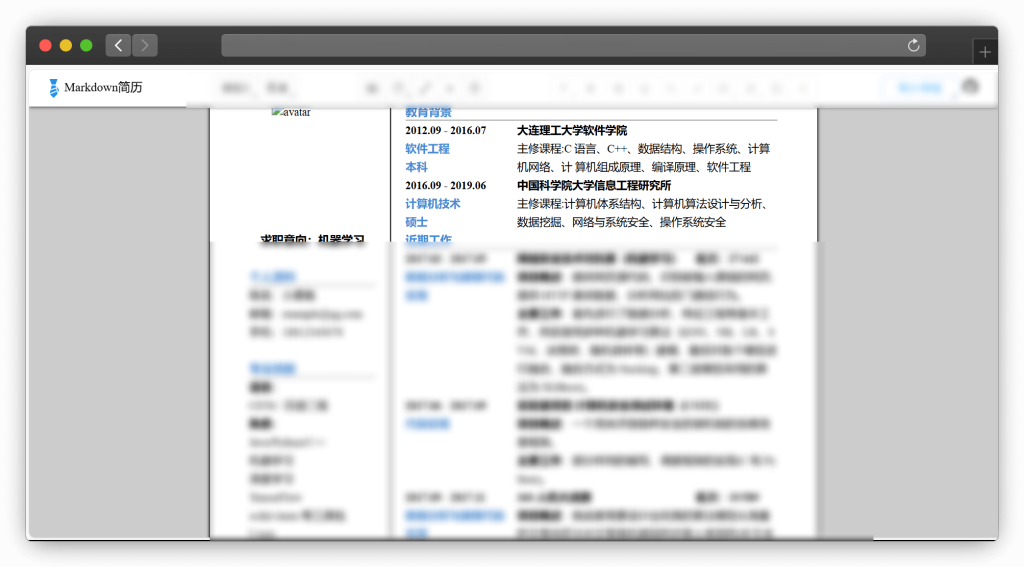
Task: Click the line starting 机网络、计算机组成原理
Action: tap(633, 167)
